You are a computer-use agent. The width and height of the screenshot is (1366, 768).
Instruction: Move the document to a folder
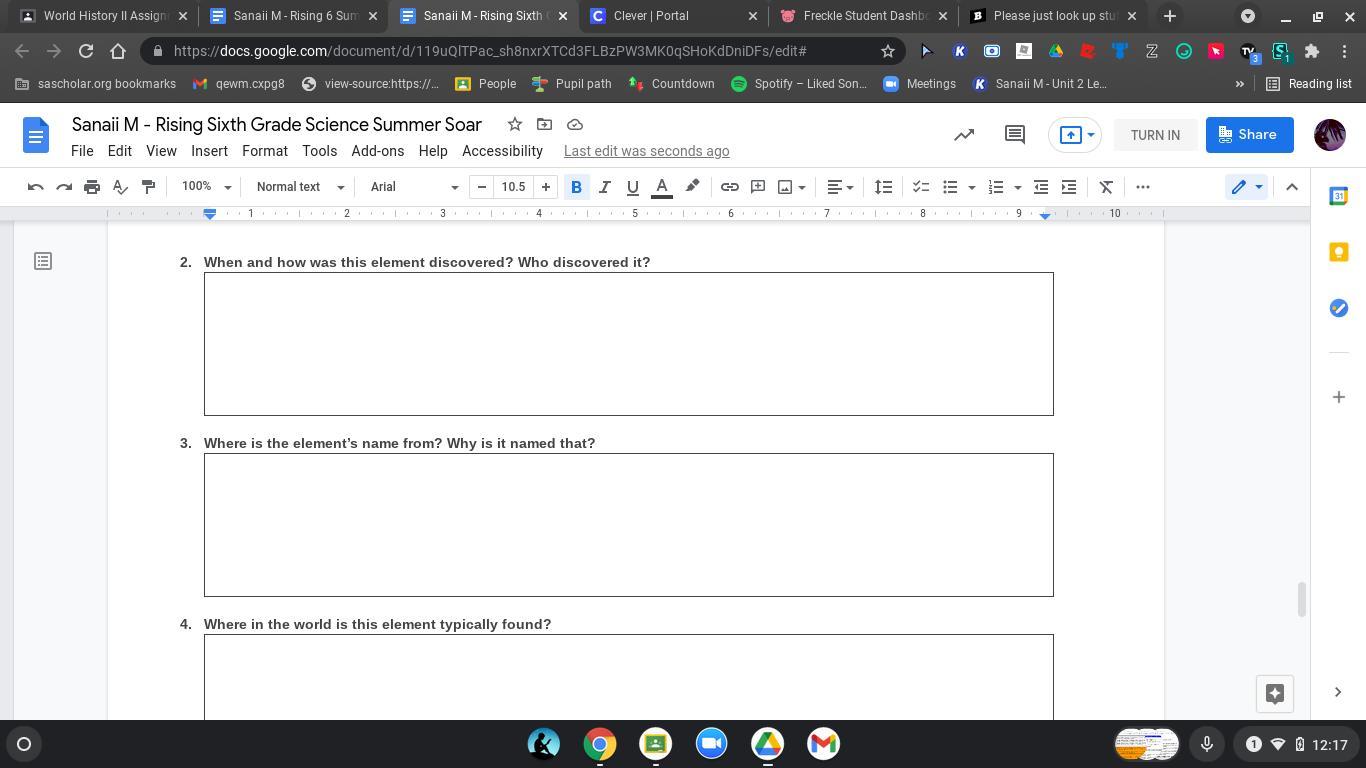click(x=544, y=124)
